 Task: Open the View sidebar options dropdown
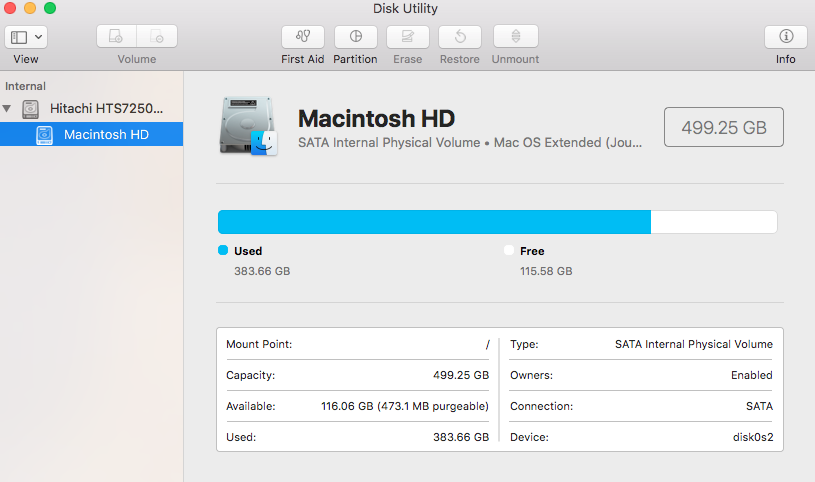38,37
